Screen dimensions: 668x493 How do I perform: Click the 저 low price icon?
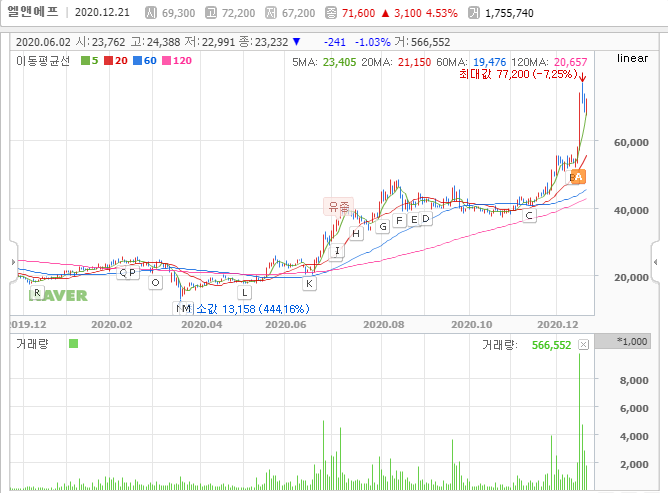point(271,13)
